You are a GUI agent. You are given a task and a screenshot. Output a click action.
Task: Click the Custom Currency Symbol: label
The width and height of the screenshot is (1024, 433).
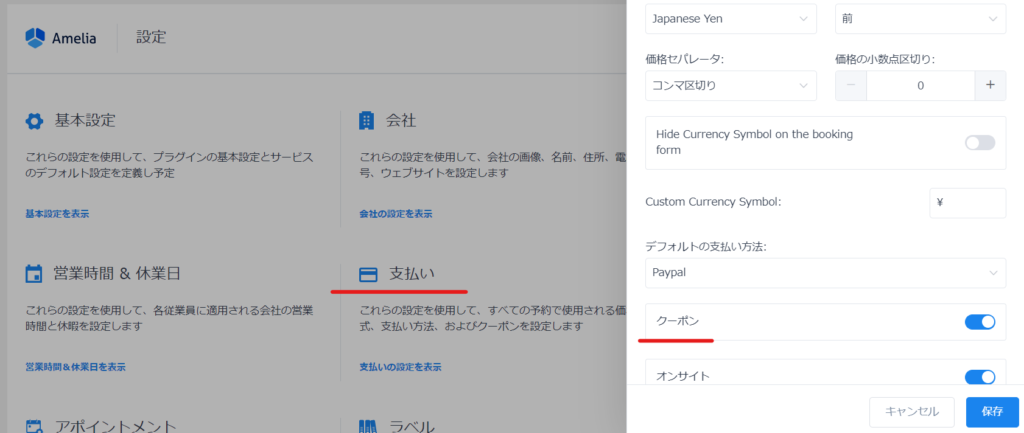click(x=713, y=202)
